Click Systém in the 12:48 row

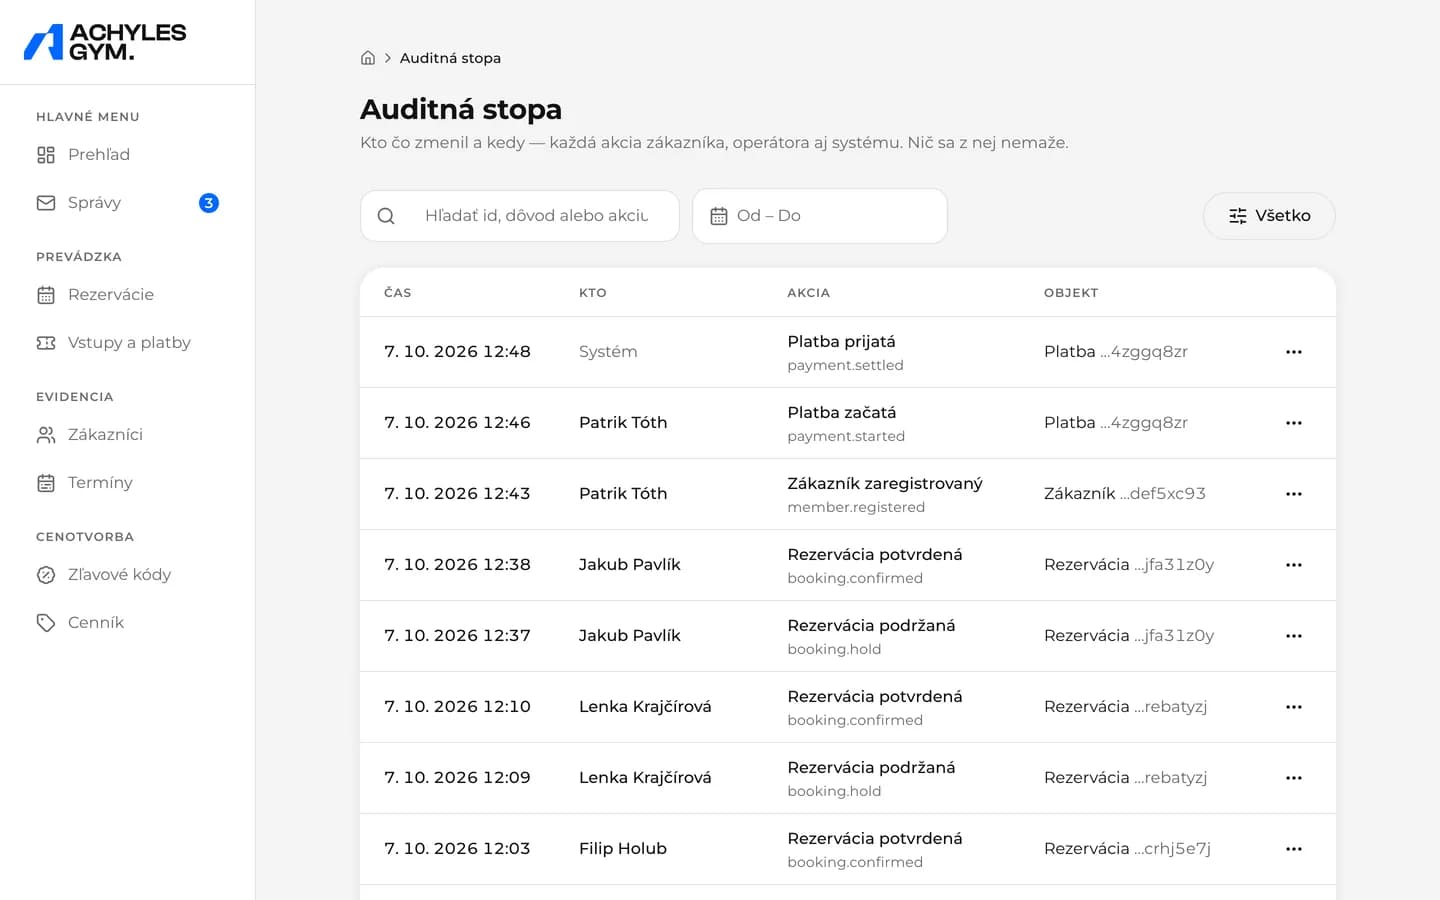608,352
